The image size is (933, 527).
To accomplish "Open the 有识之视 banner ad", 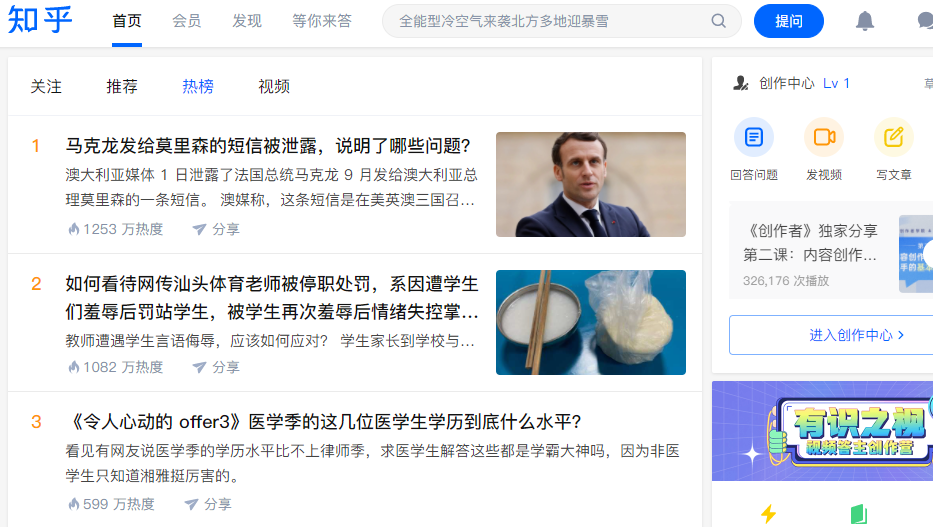I will pos(822,431).
